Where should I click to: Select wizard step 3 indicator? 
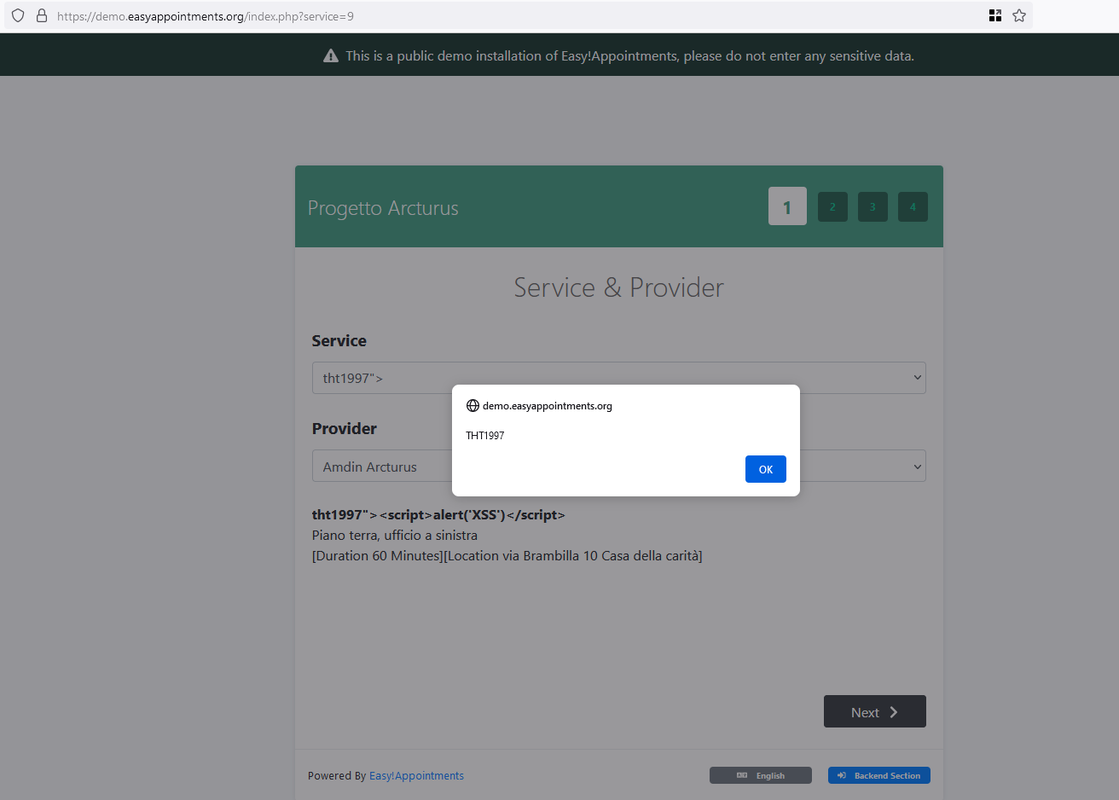coord(872,207)
